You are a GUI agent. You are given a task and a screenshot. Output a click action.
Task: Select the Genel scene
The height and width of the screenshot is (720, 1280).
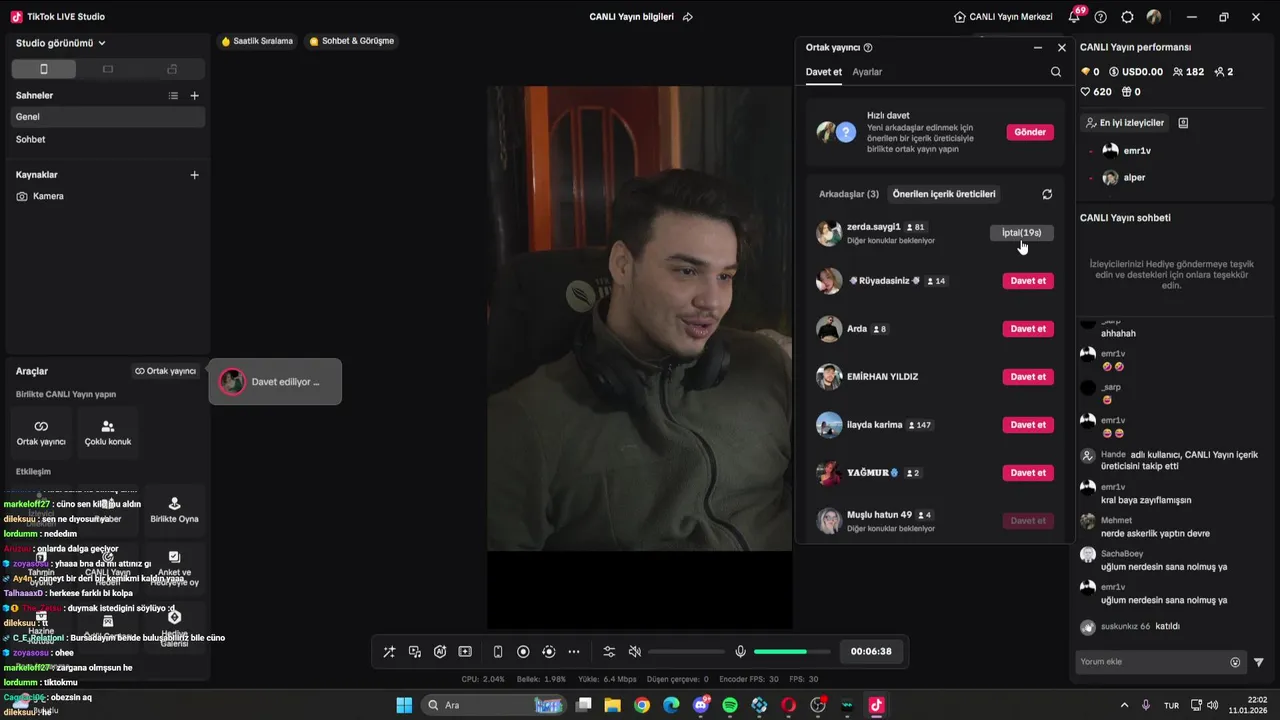pos(108,117)
